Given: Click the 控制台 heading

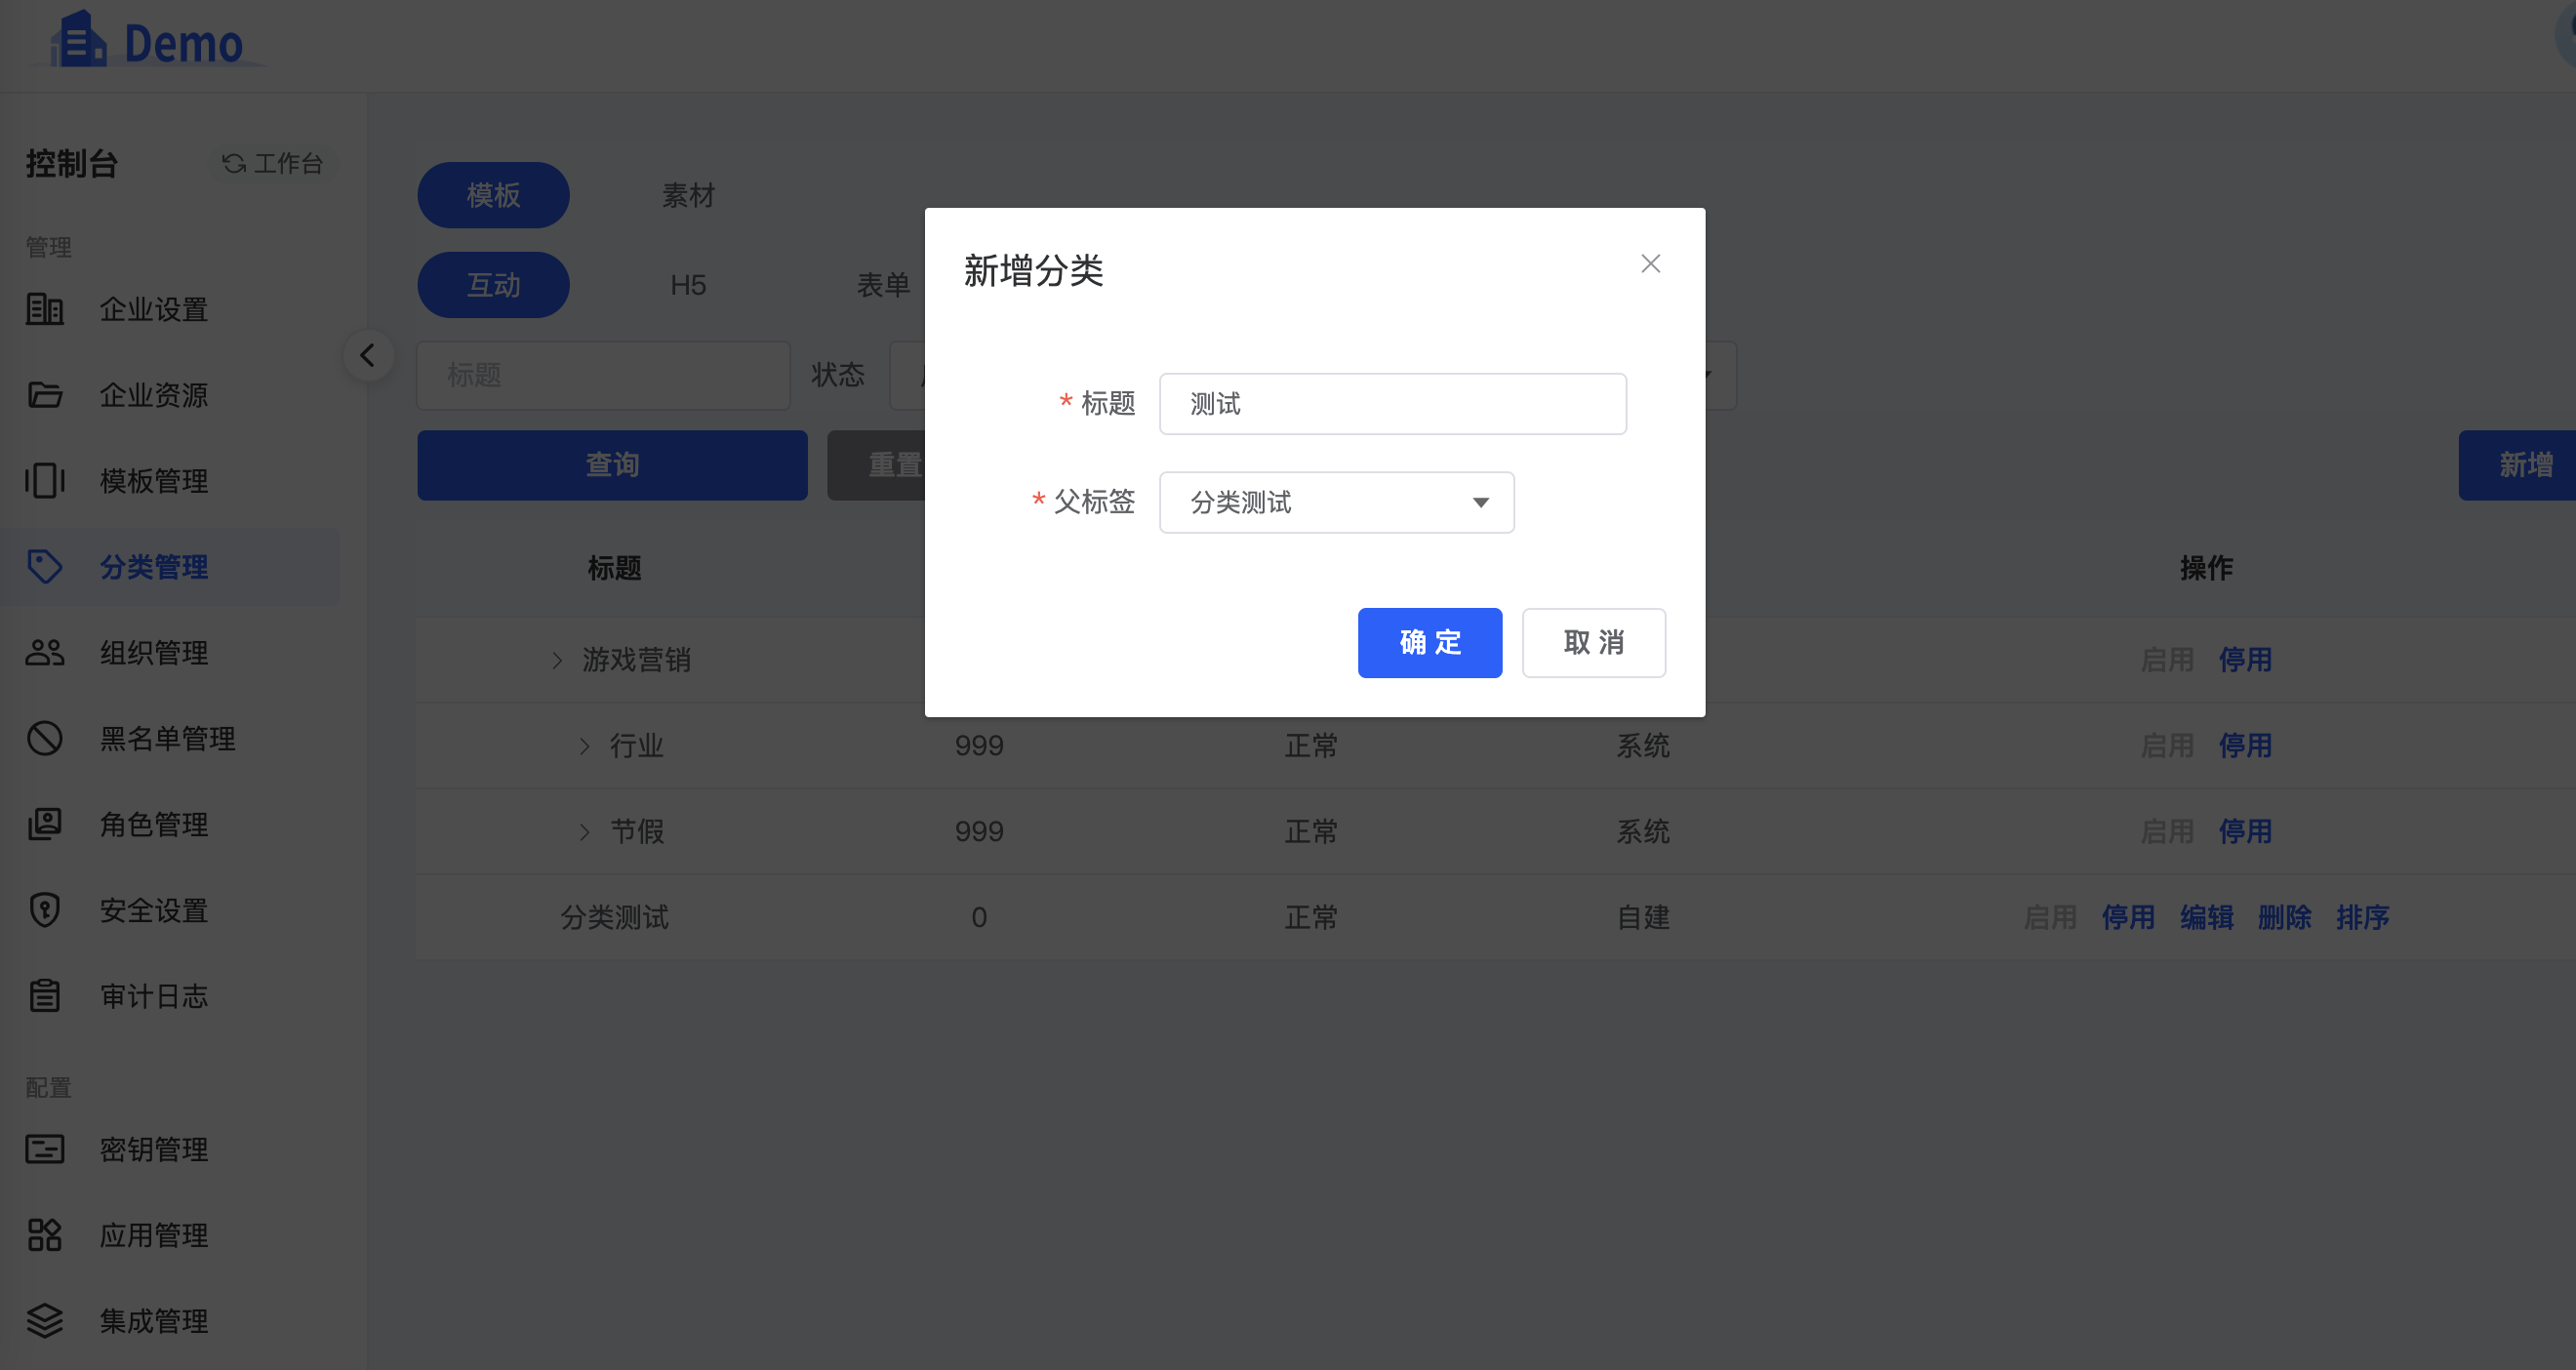Looking at the screenshot, I should (72, 163).
